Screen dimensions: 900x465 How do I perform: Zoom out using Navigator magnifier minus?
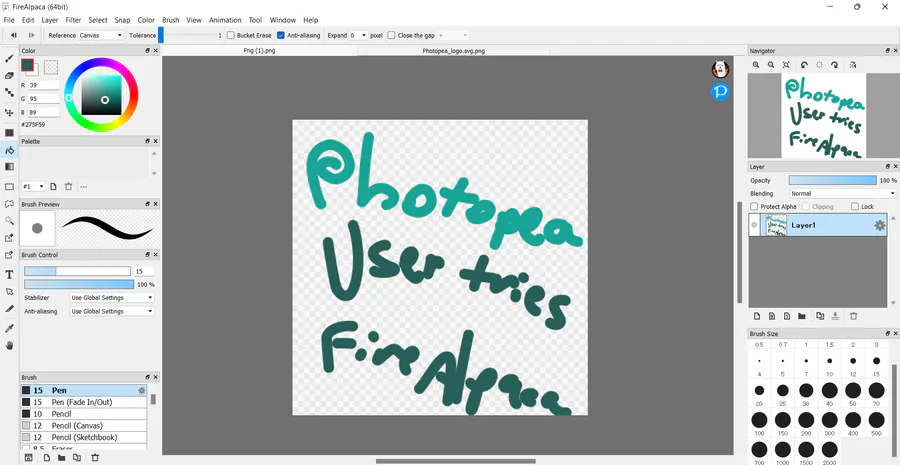(x=771, y=65)
